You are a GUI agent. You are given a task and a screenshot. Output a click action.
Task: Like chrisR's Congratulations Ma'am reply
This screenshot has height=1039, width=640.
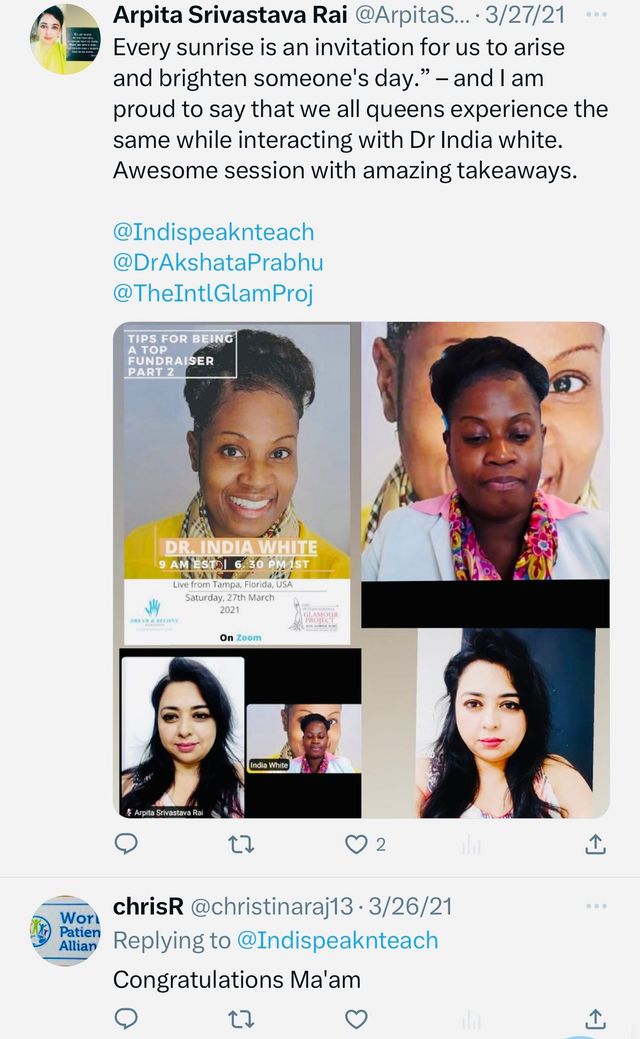(x=356, y=1018)
